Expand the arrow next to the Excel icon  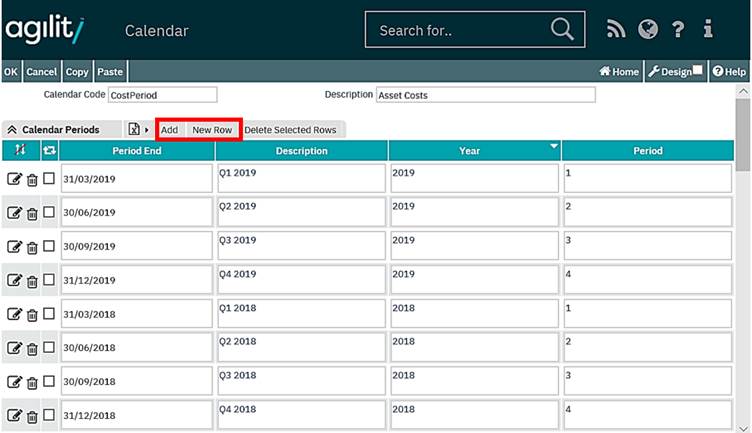(x=147, y=130)
